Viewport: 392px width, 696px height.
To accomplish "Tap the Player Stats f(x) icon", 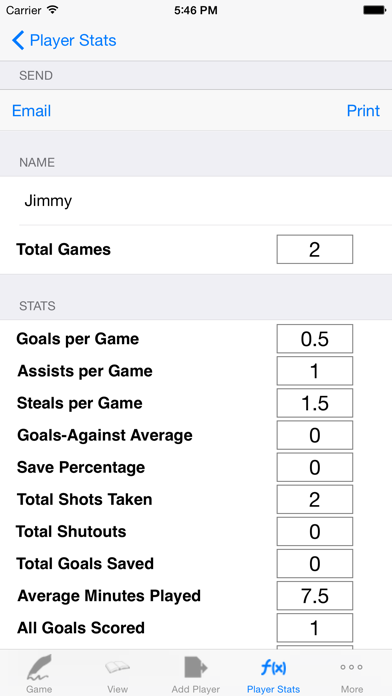I will click(273, 668).
